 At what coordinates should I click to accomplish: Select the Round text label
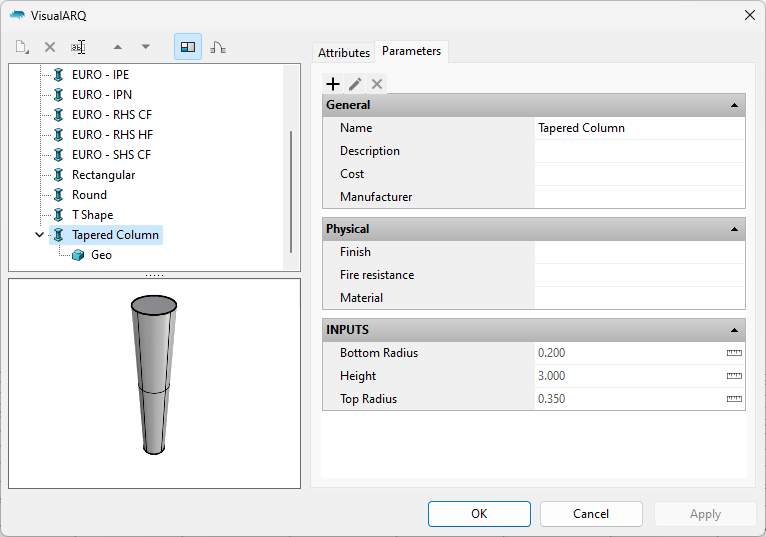[x=89, y=195]
